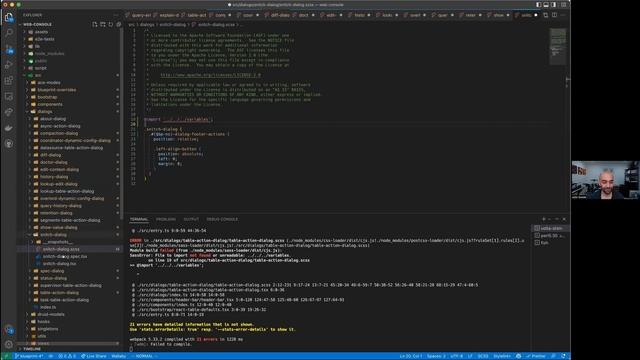This screenshot has width=640, height=360.
Task: Click errors and warnings count in status bar
Action: (67, 356)
